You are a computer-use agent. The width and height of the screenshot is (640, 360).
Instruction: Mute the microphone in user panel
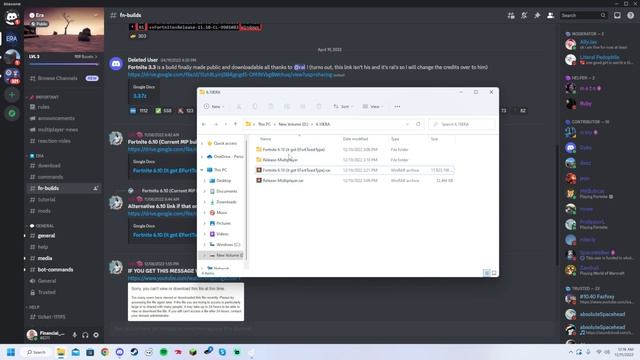[x=74, y=335]
